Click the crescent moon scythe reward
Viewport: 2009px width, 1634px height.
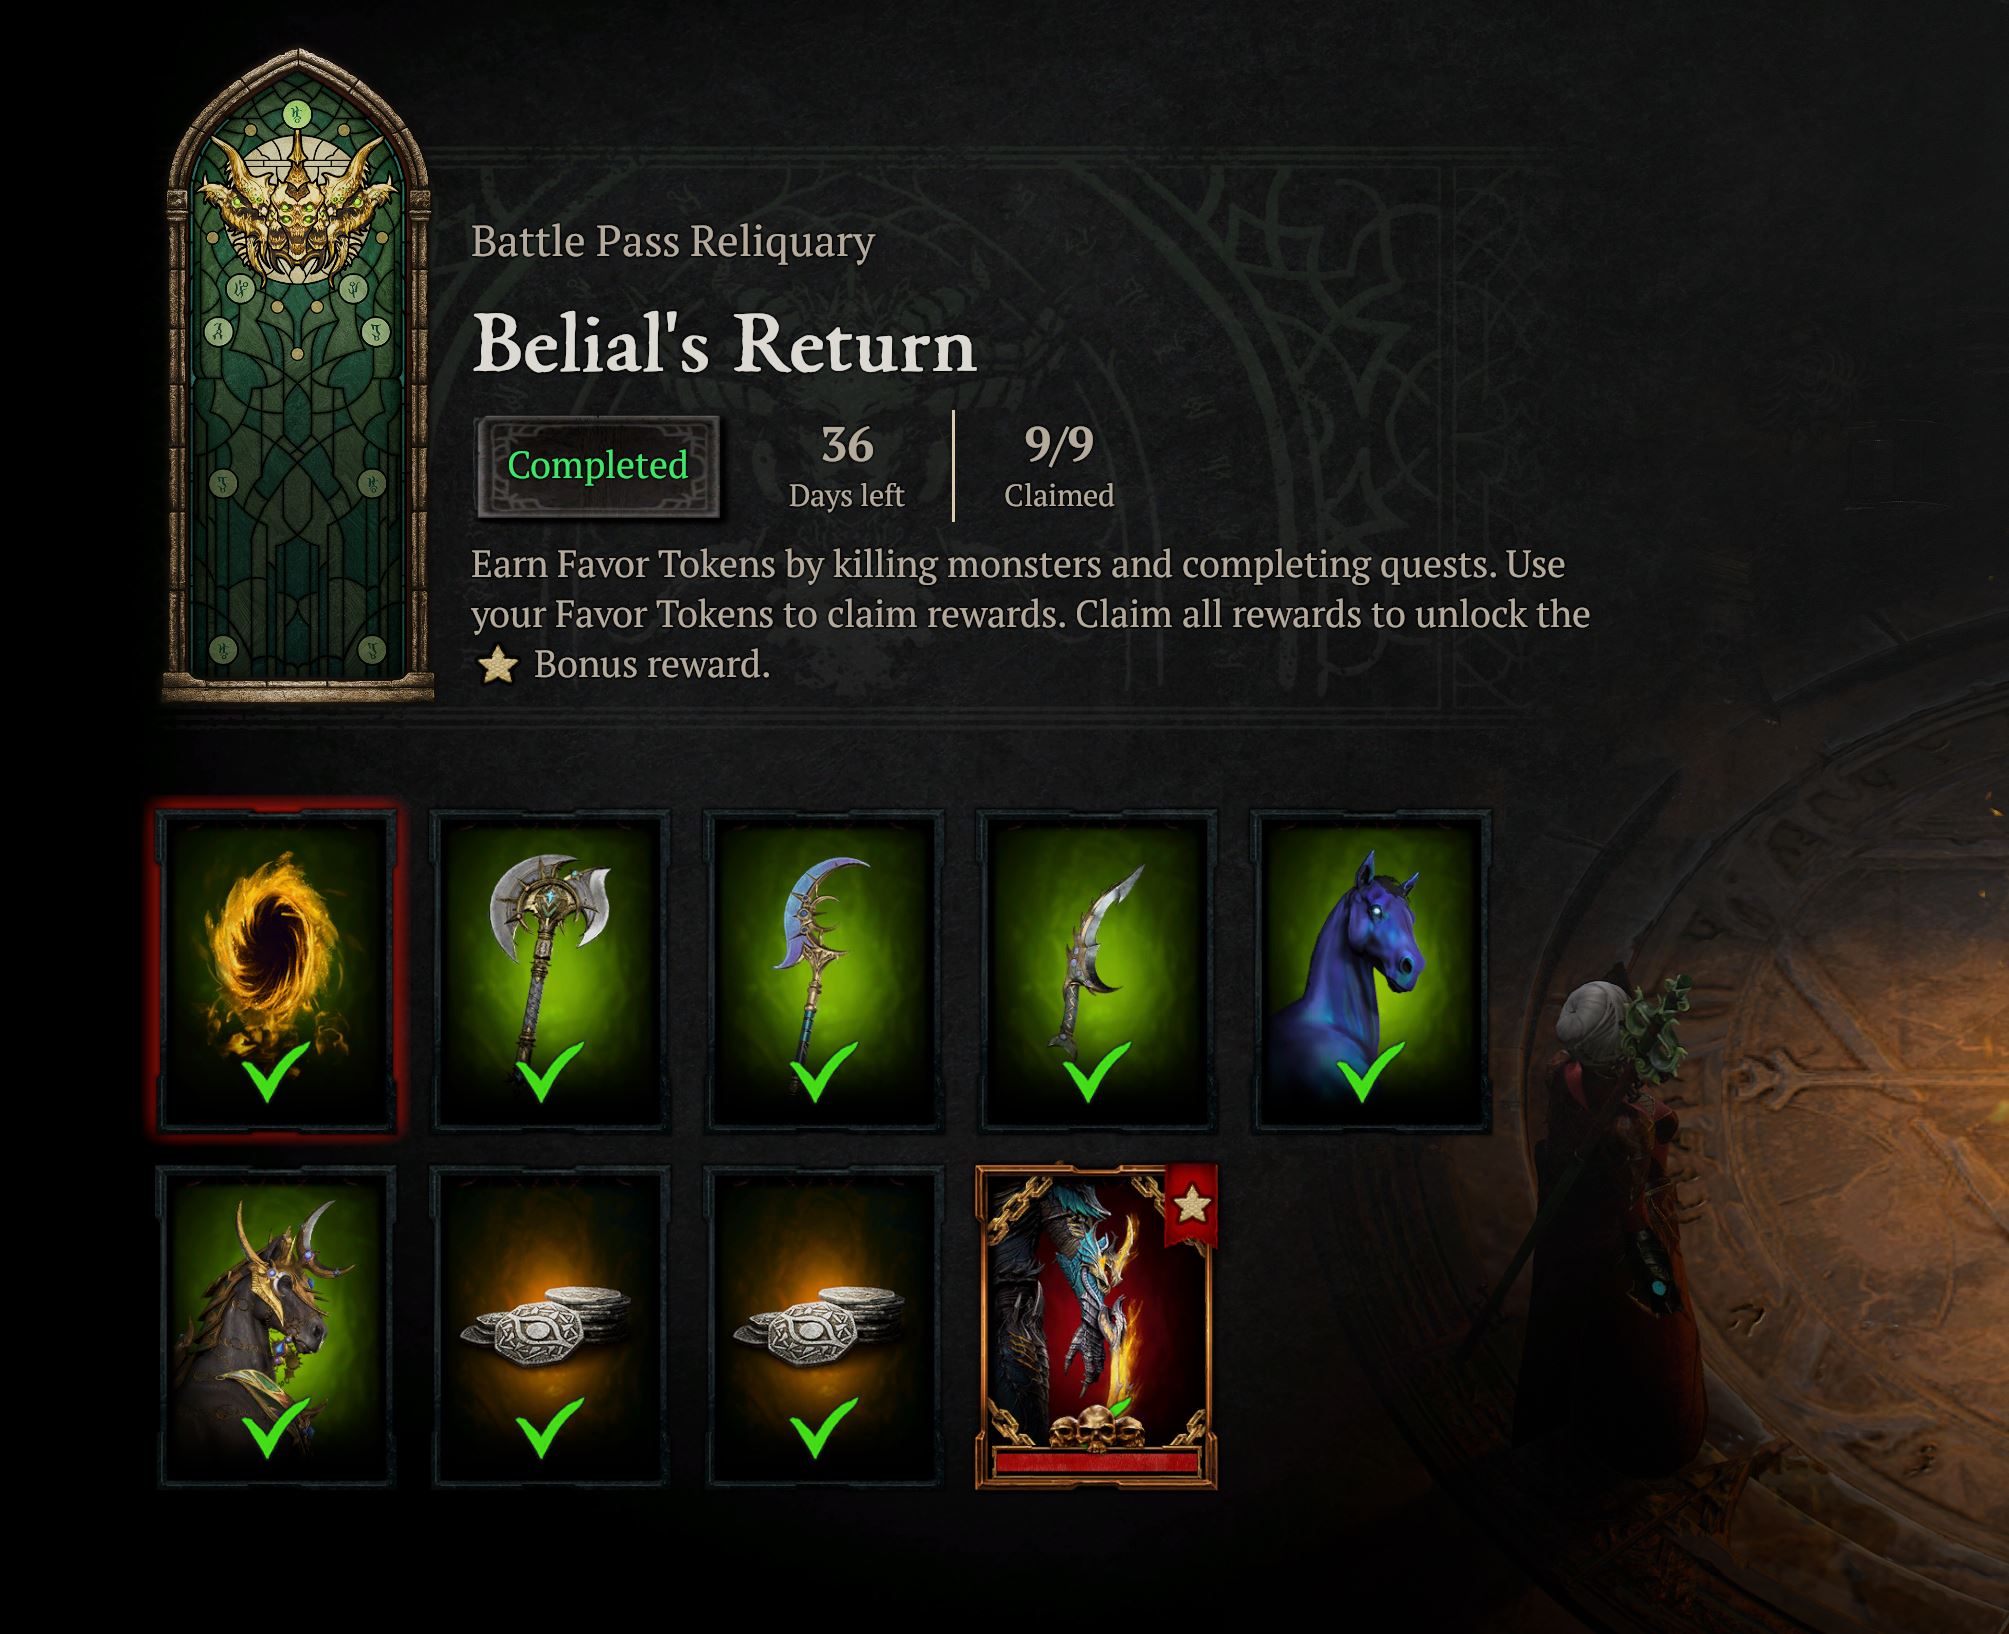click(x=824, y=969)
